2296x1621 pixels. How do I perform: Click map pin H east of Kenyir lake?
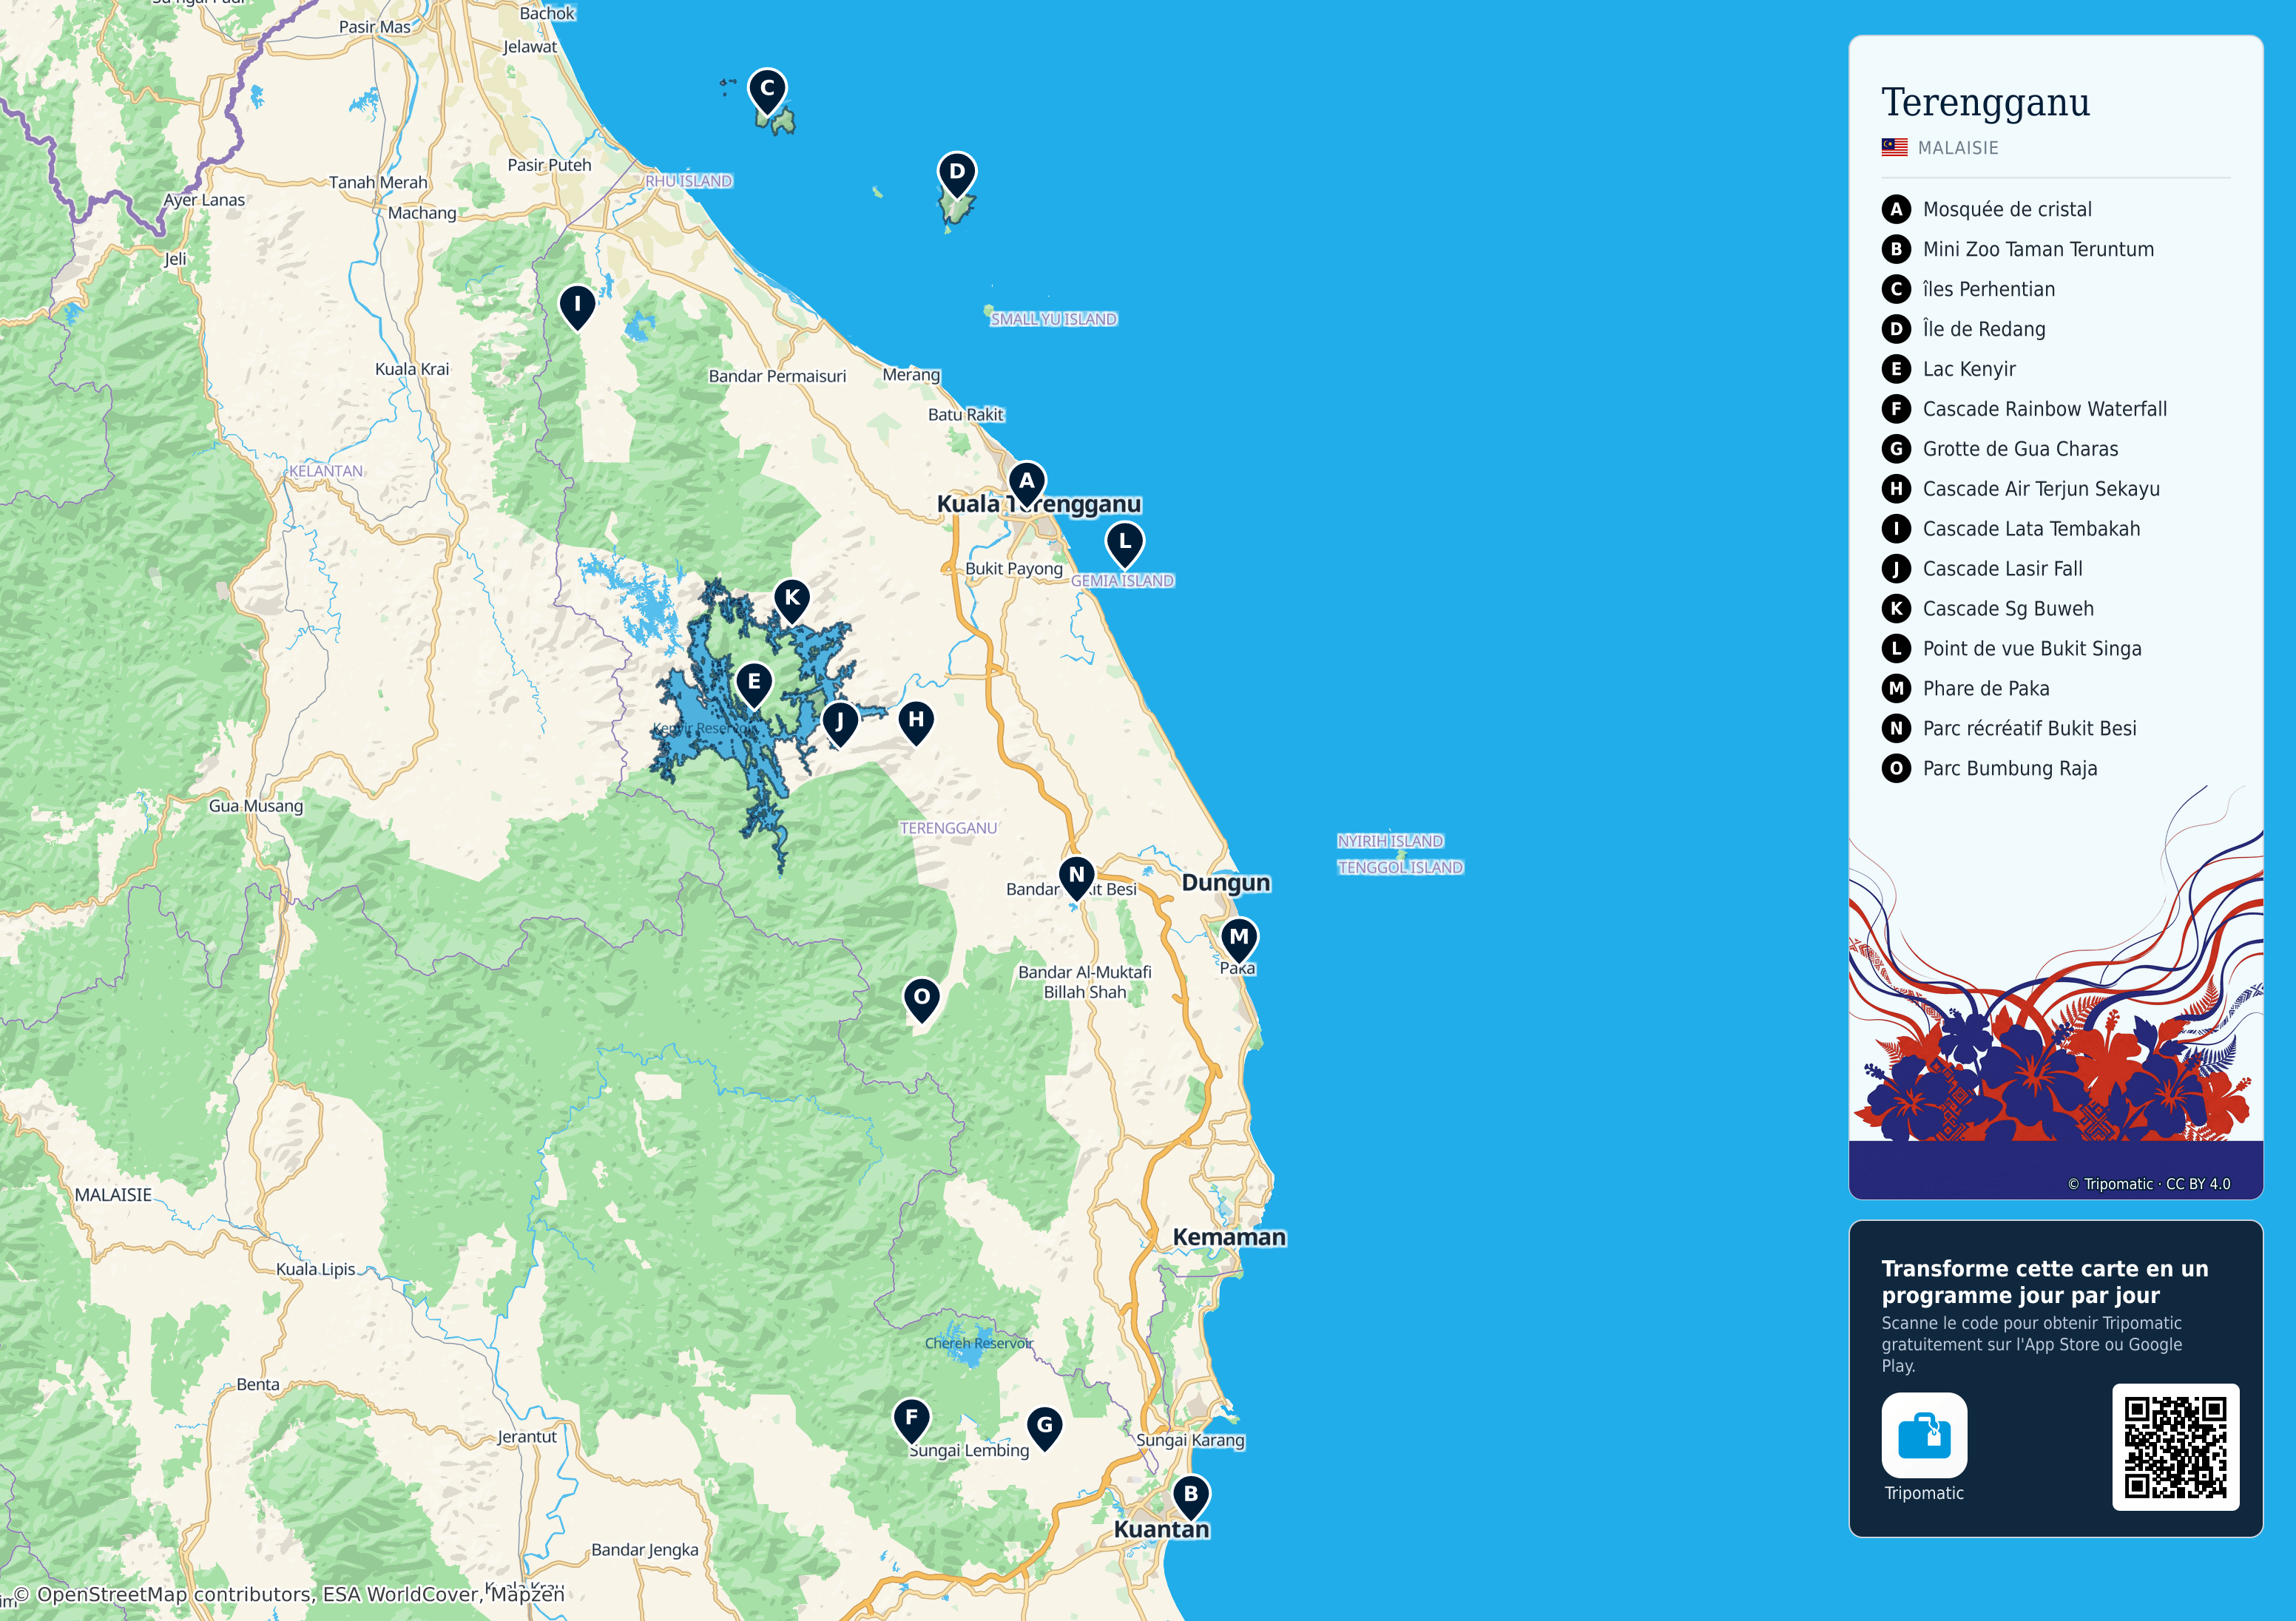915,723
